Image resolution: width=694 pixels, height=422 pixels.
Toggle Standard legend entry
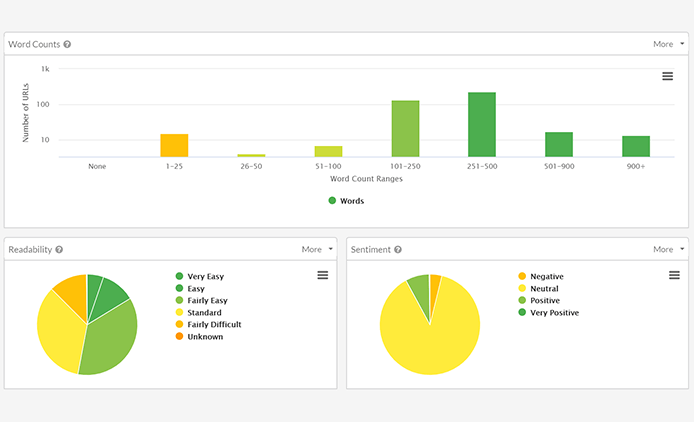pyautogui.click(x=198, y=312)
